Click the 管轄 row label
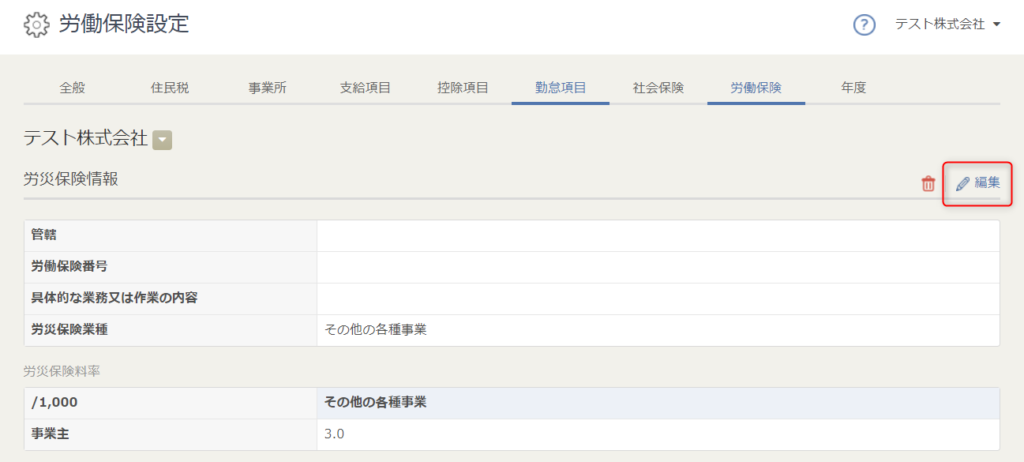This screenshot has height=462, width=1024. 44,235
